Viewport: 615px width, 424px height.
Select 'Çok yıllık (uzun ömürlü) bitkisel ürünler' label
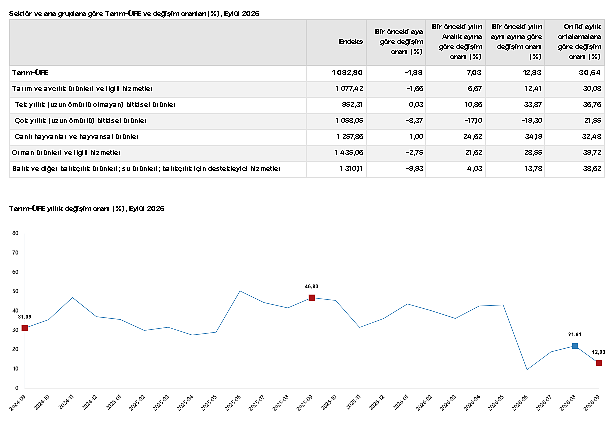tap(80, 121)
